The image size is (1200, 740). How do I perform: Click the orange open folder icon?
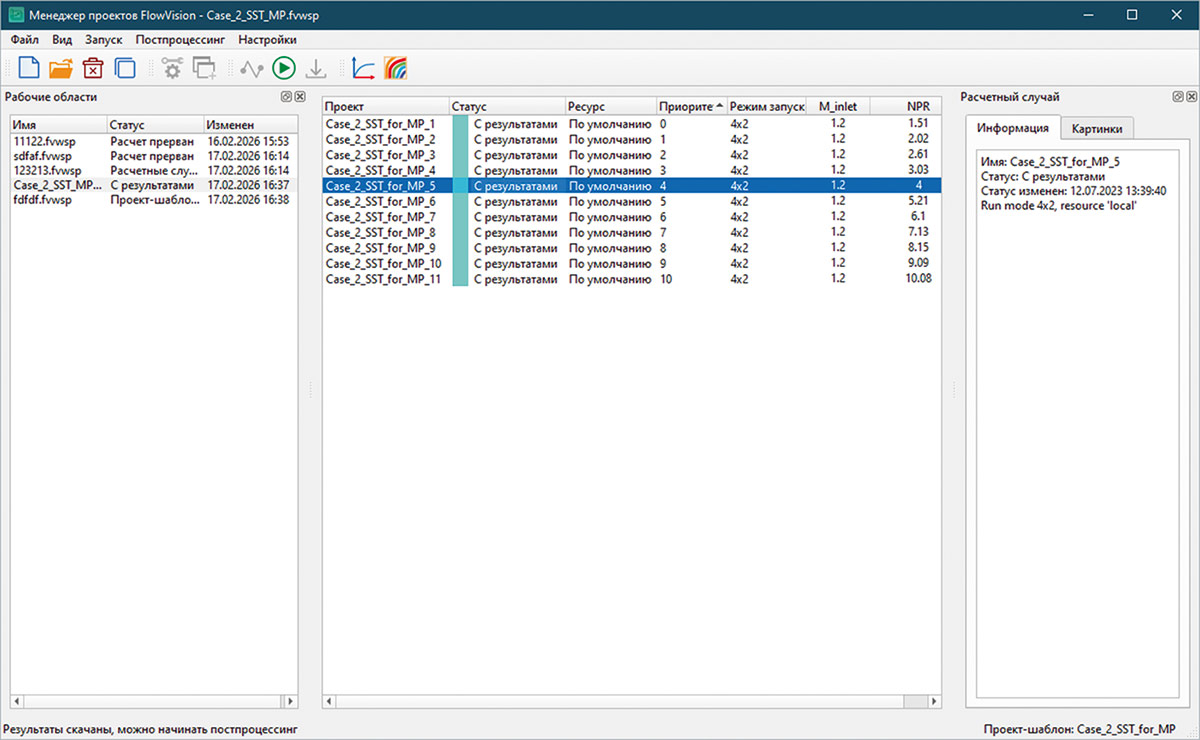[x=61, y=68]
